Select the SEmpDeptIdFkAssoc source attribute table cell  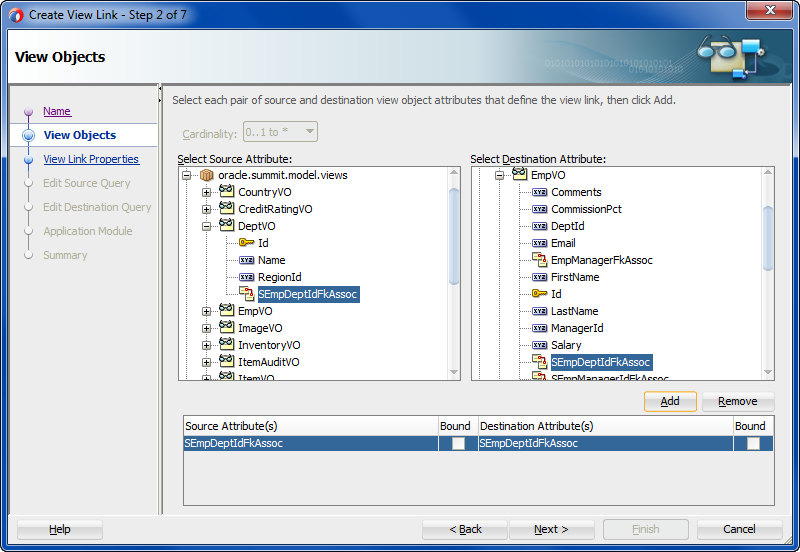311,443
